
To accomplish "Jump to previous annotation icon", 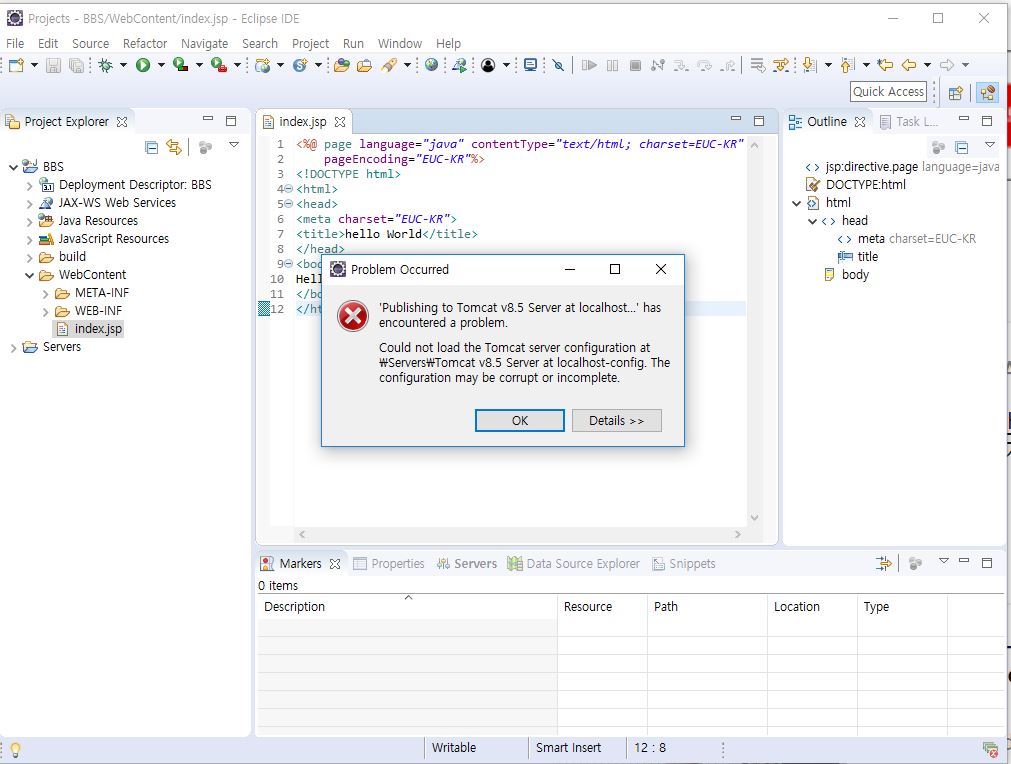I will point(848,64).
